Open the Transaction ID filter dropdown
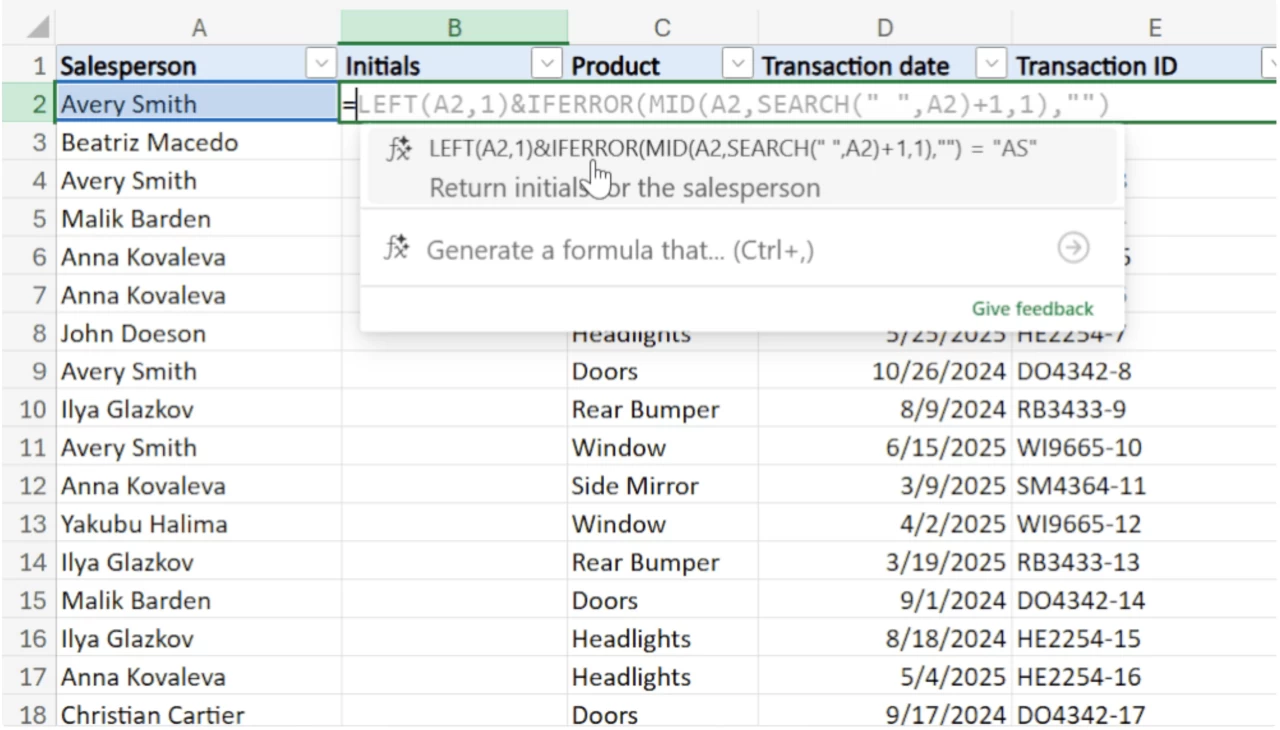This screenshot has width=1280, height=730. [1270, 65]
